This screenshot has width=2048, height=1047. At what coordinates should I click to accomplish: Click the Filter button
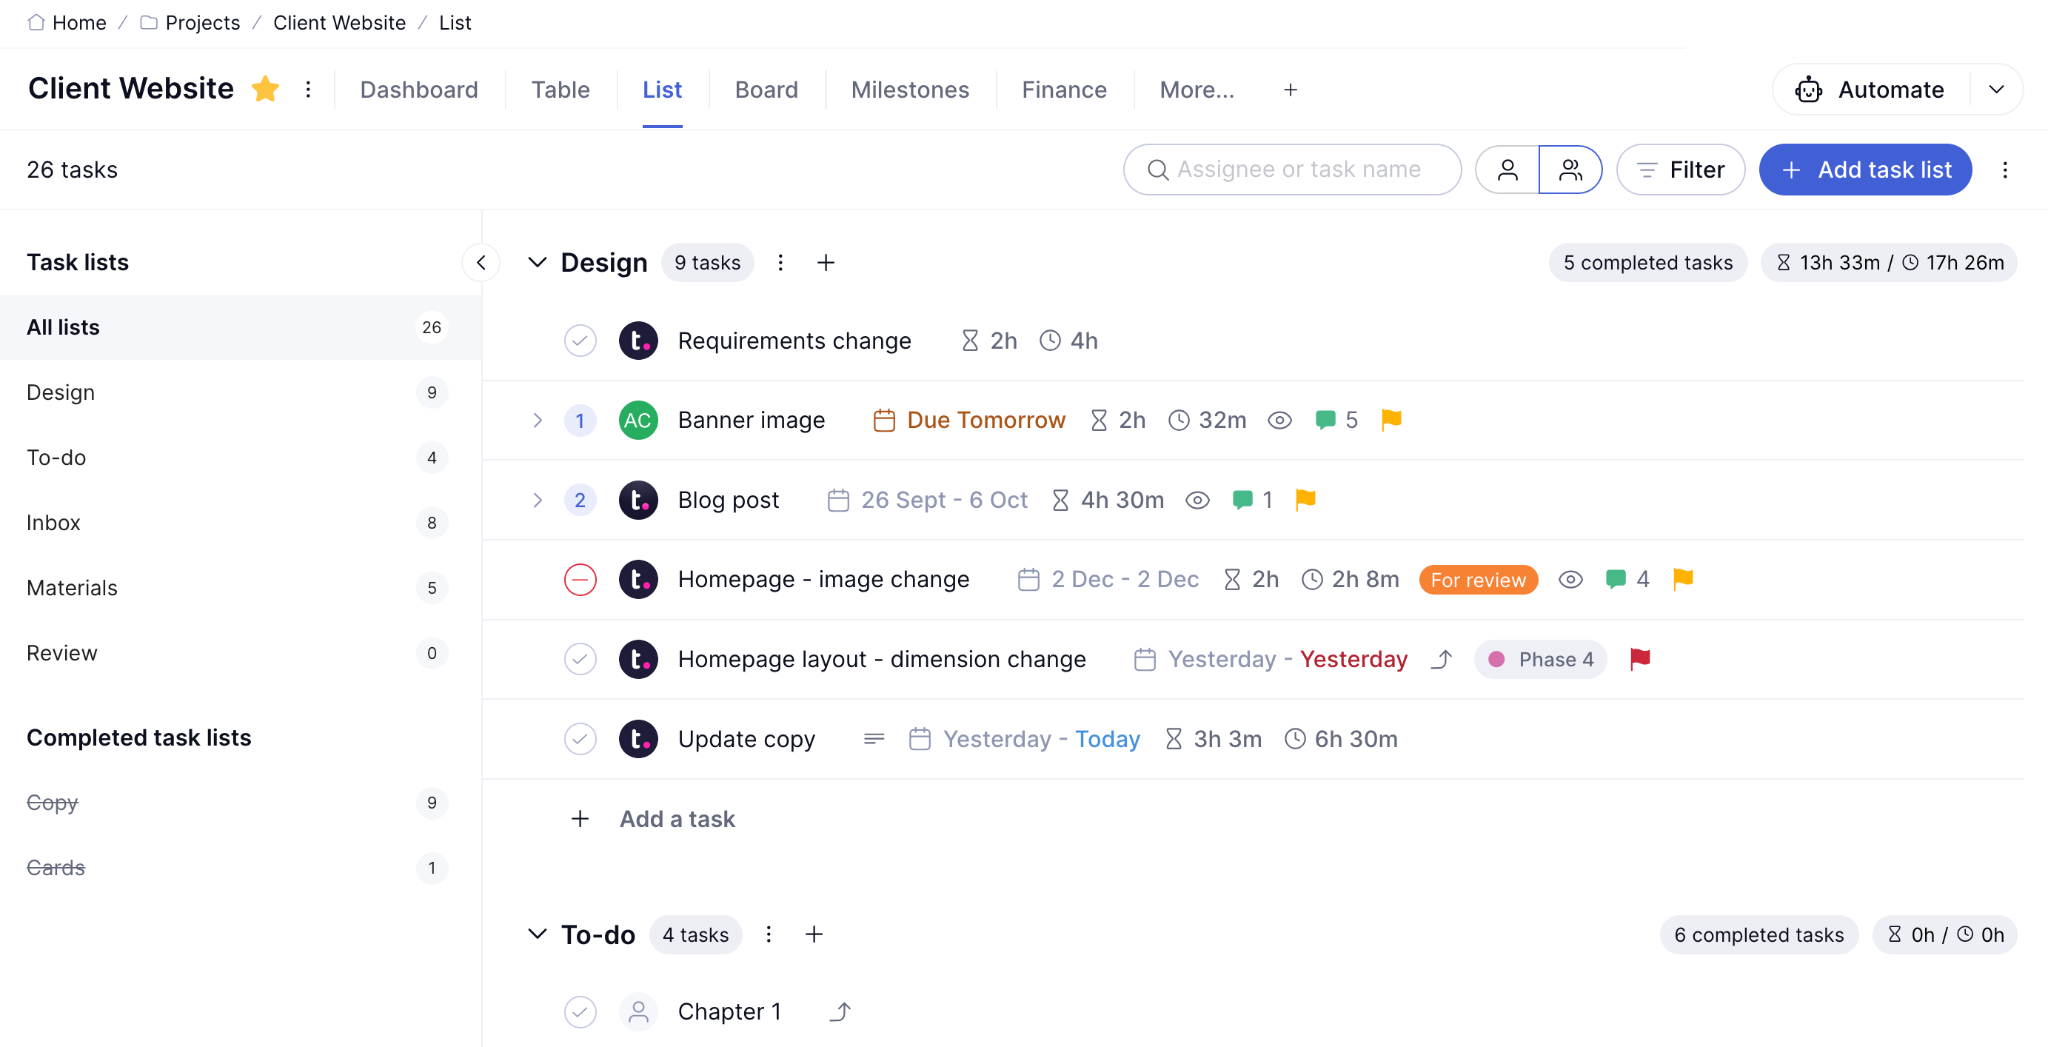point(1681,170)
